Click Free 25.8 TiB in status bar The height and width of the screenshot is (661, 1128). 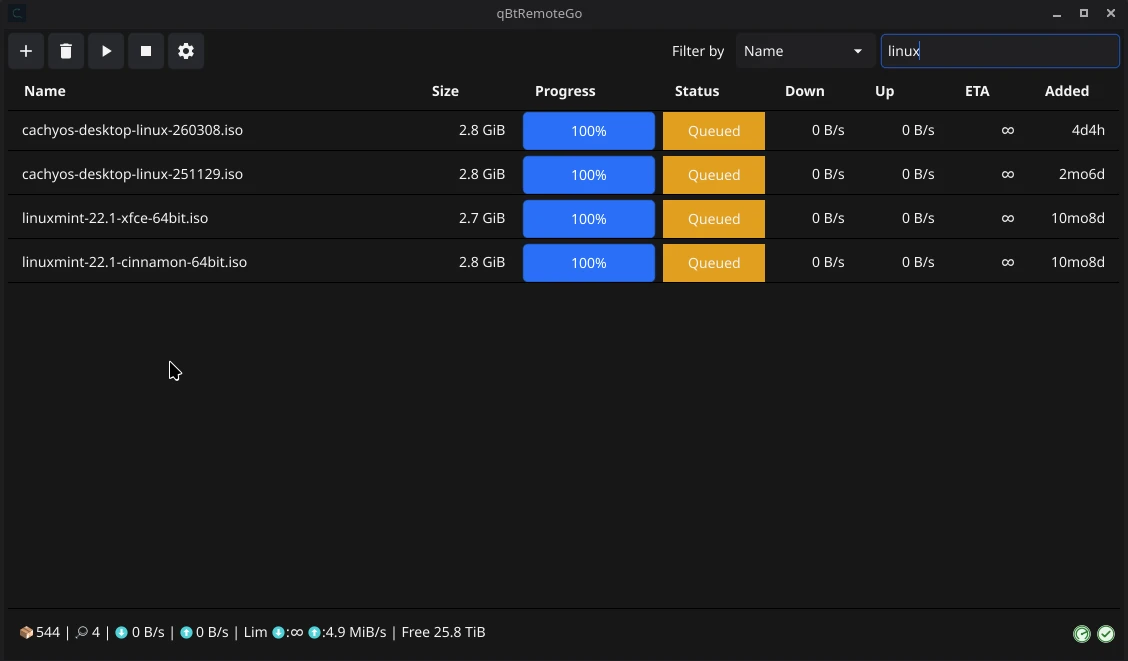(443, 632)
